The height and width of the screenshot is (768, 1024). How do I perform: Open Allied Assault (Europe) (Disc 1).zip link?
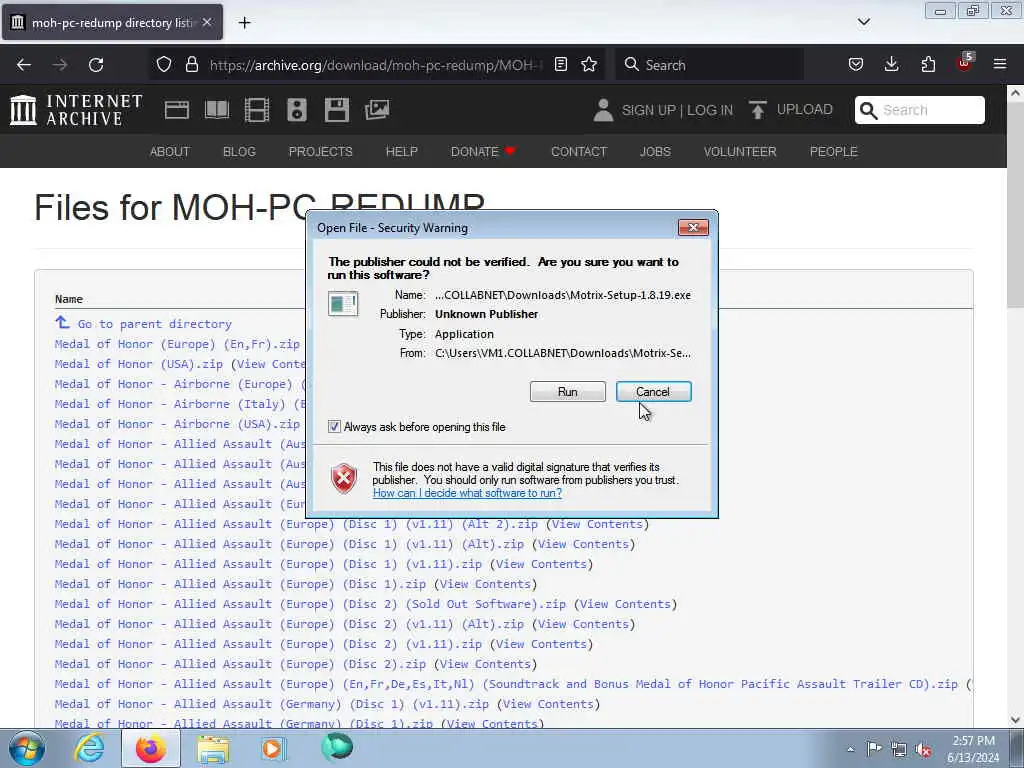[x=240, y=584]
